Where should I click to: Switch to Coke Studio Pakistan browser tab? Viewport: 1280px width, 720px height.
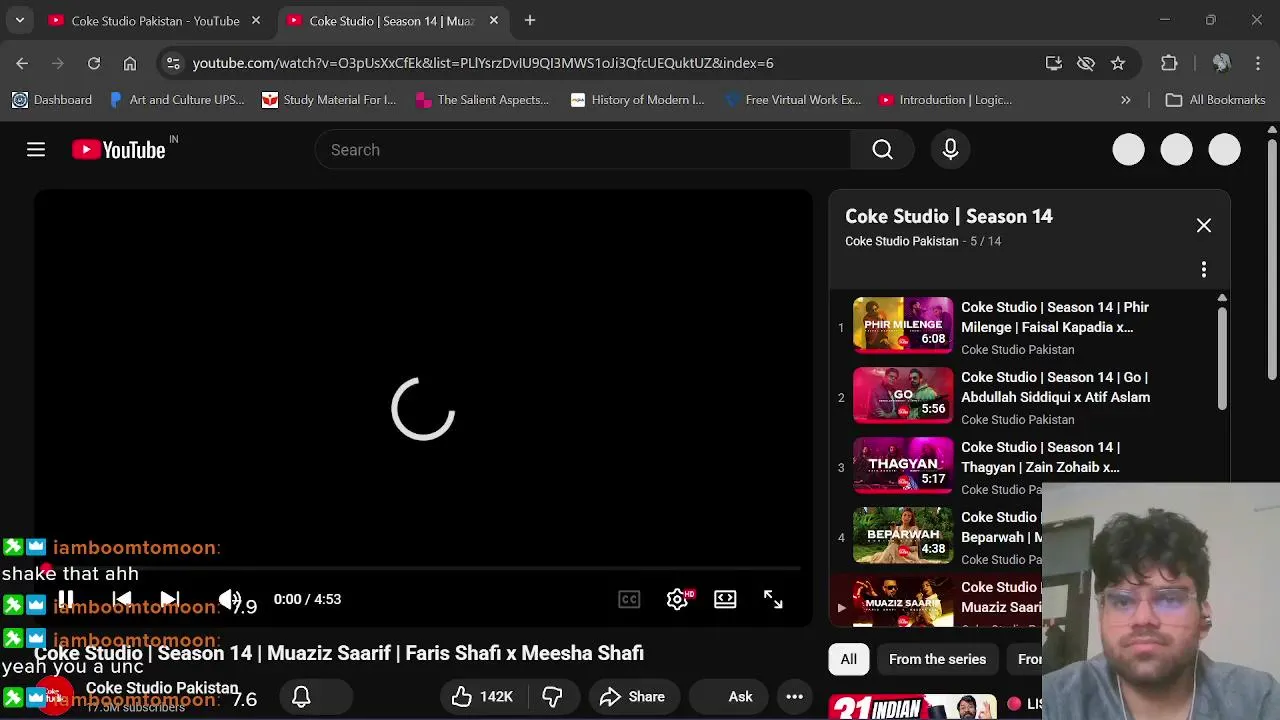(x=155, y=20)
